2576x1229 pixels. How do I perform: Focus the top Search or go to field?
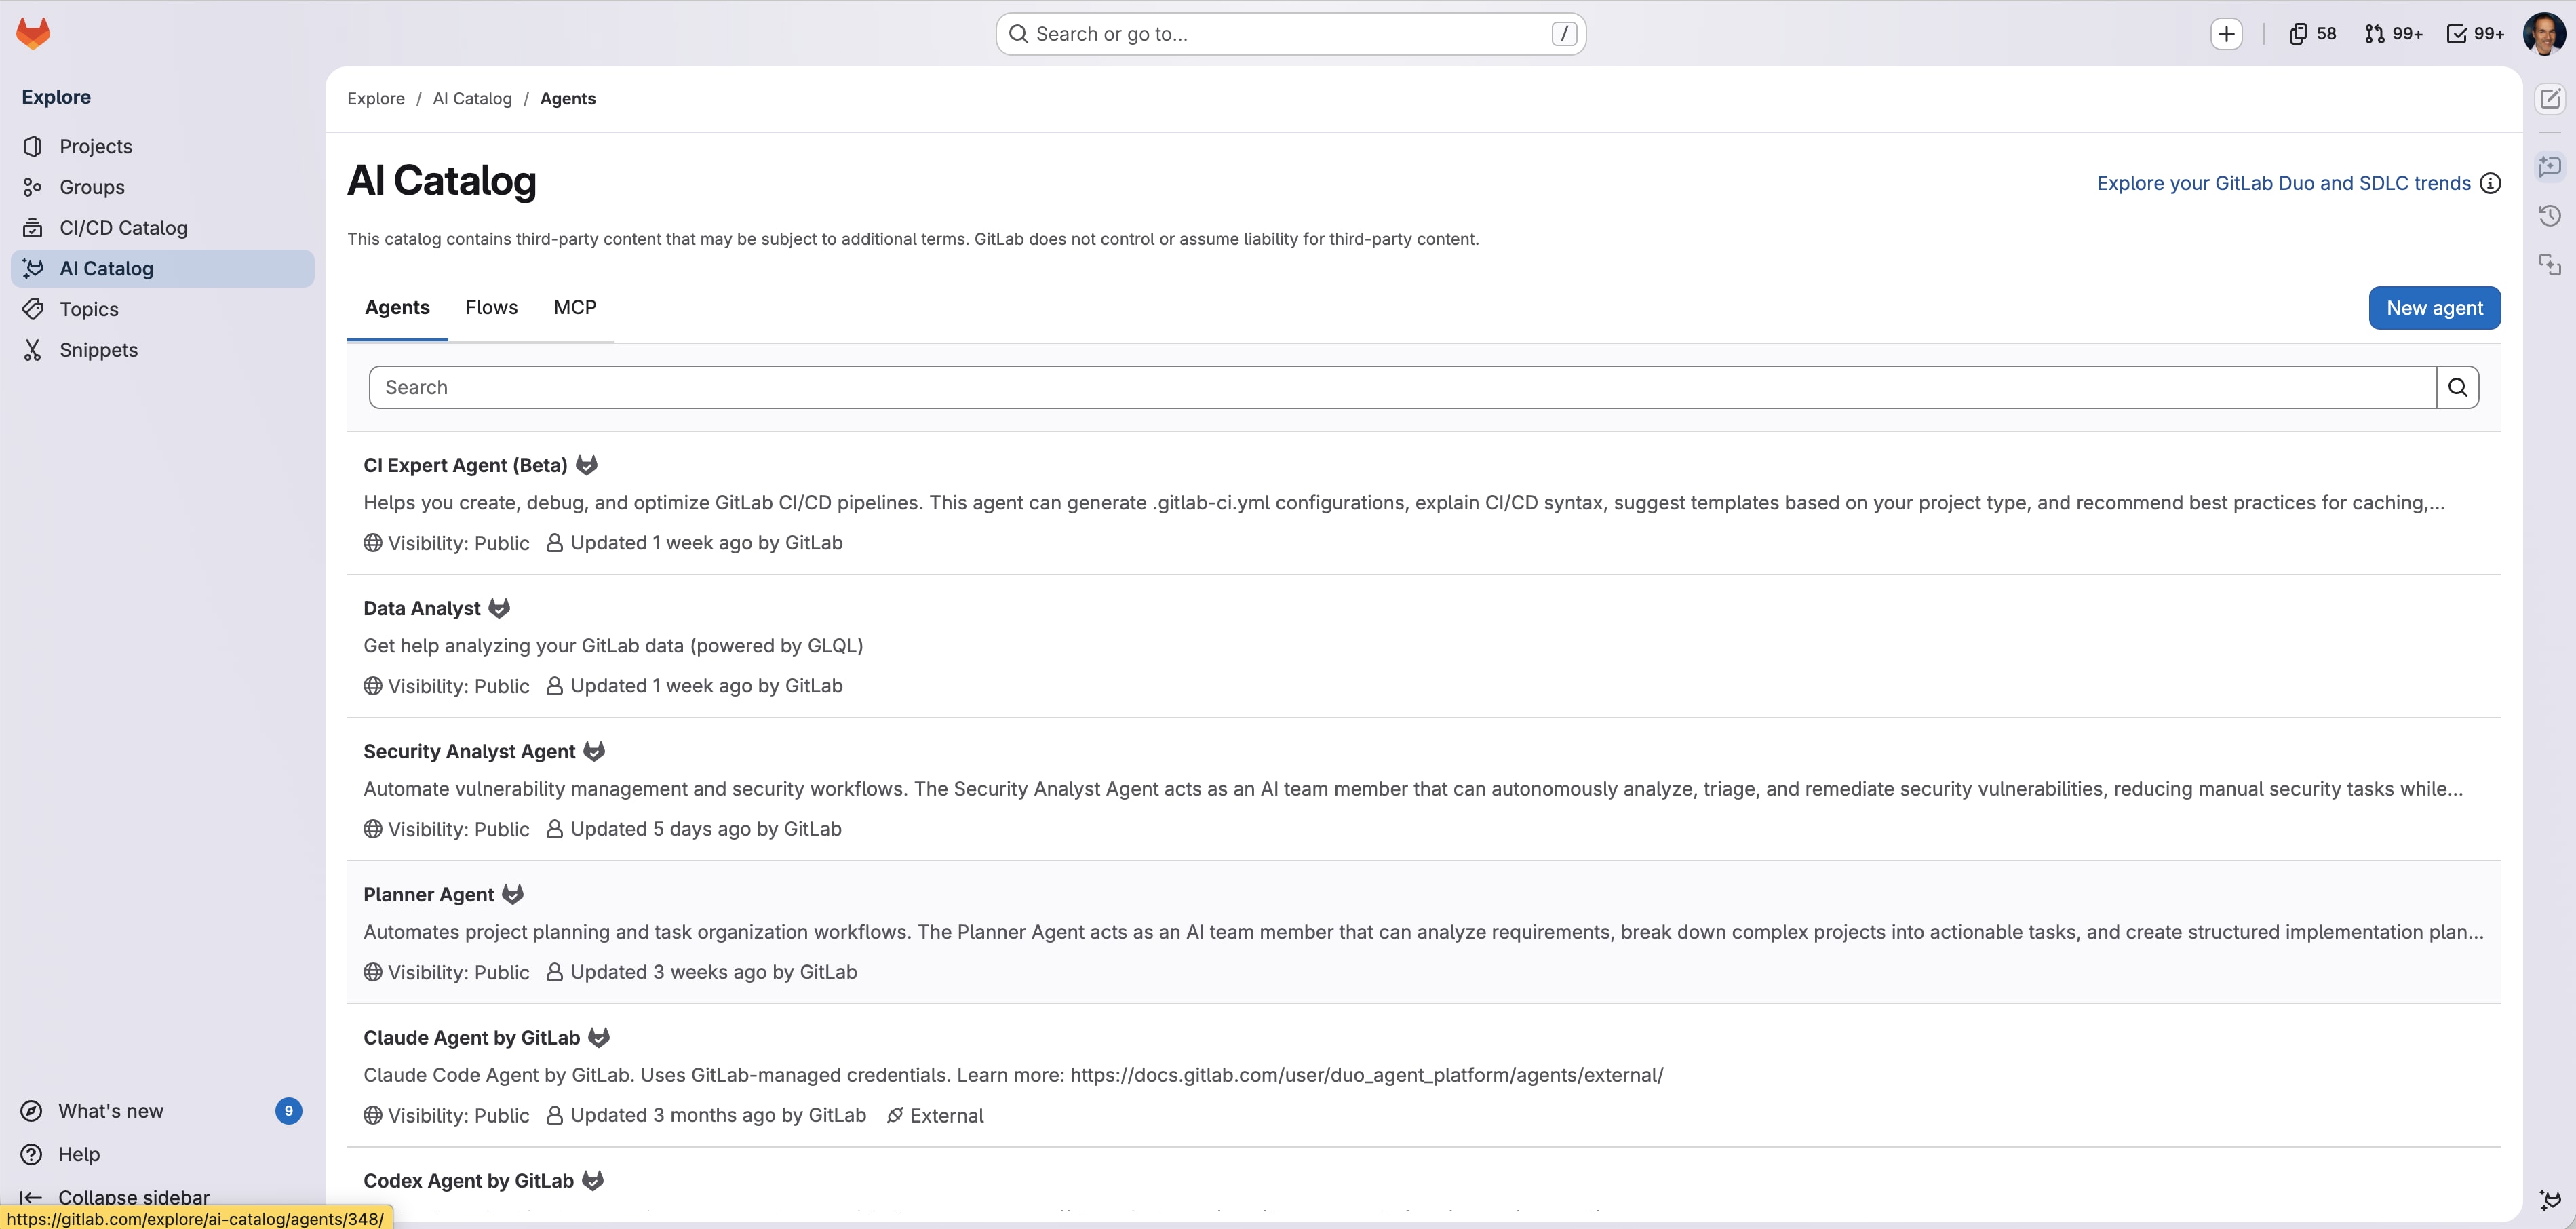[1290, 34]
